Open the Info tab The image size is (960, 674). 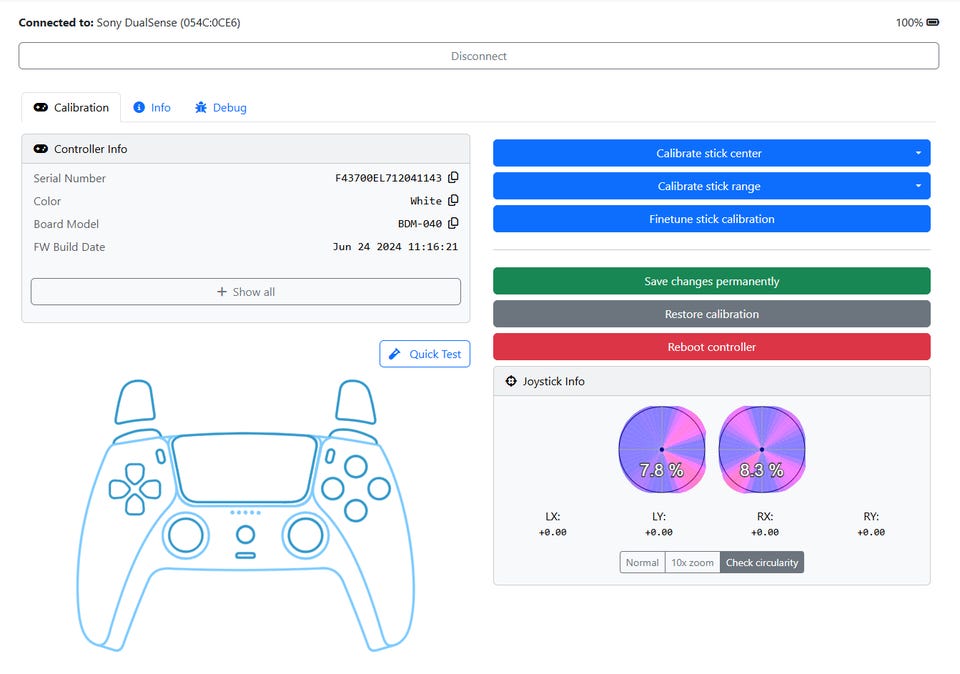point(152,107)
